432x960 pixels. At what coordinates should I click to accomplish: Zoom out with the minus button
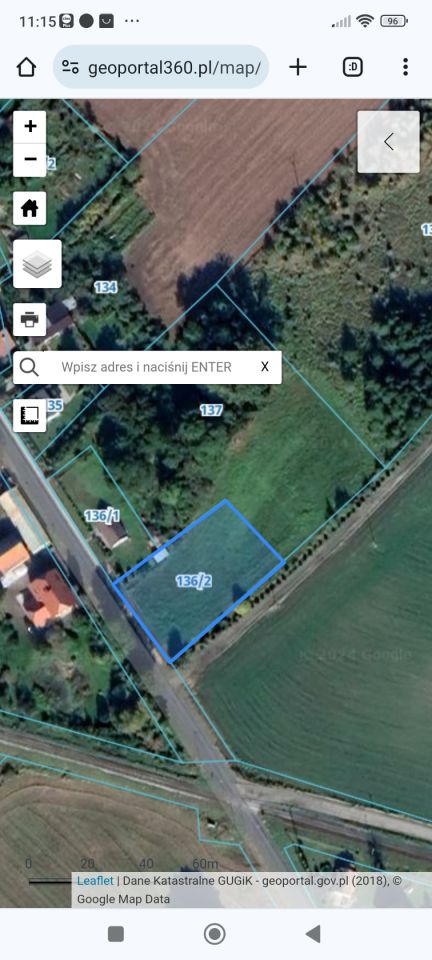(30, 160)
